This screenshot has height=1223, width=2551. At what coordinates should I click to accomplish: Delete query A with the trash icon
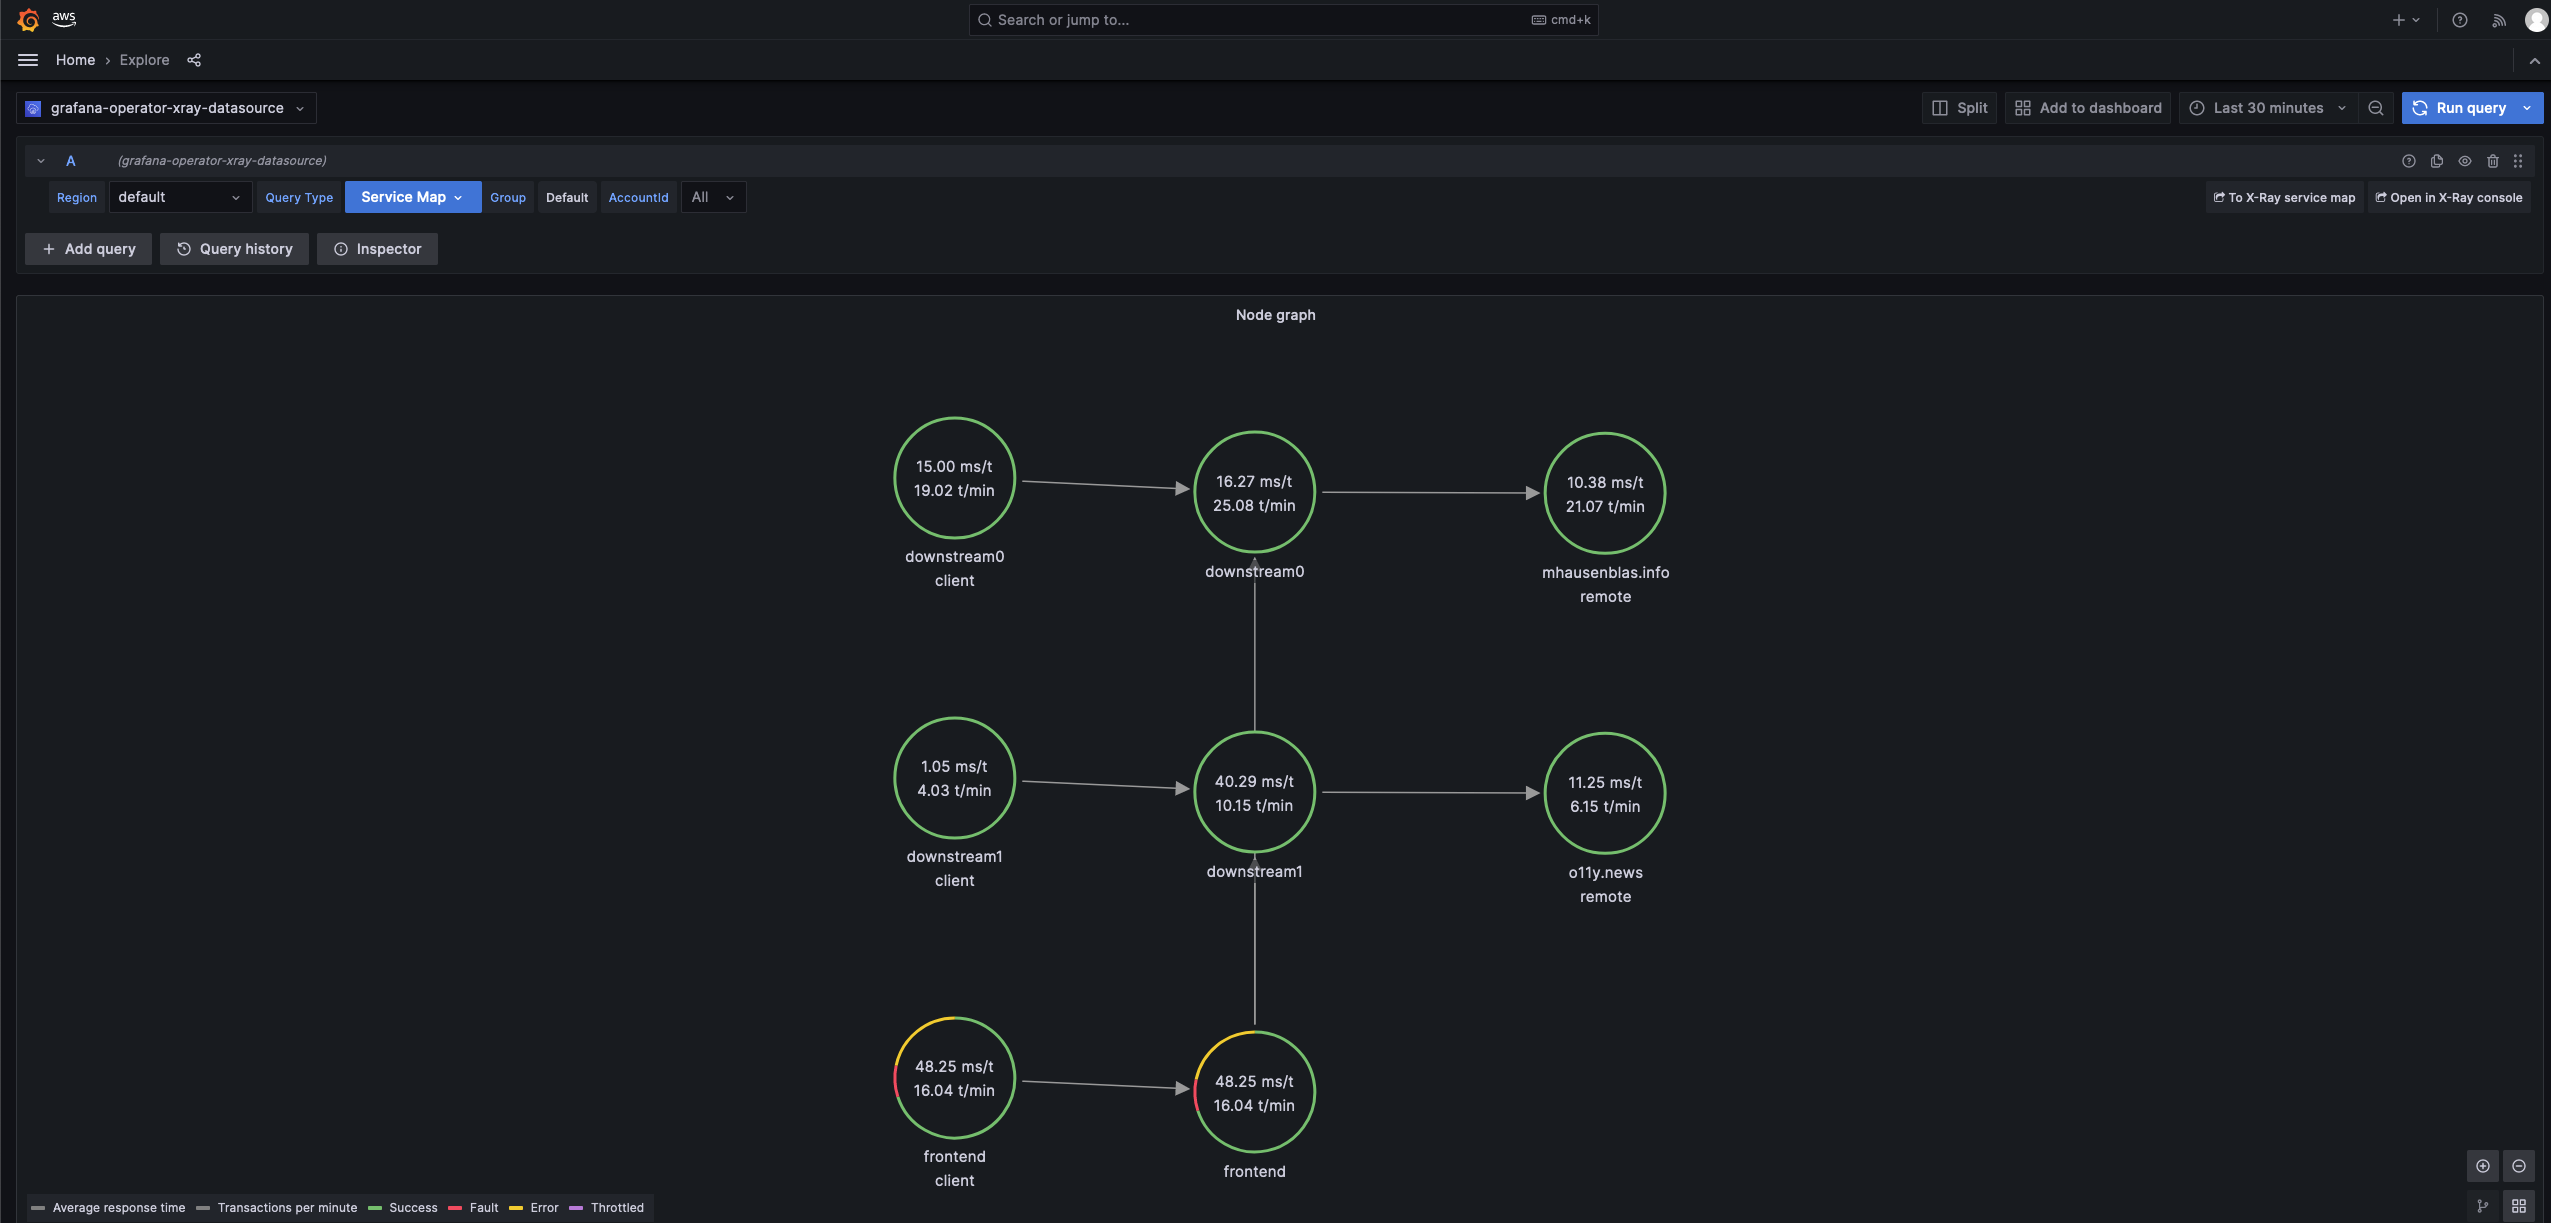(x=2492, y=161)
